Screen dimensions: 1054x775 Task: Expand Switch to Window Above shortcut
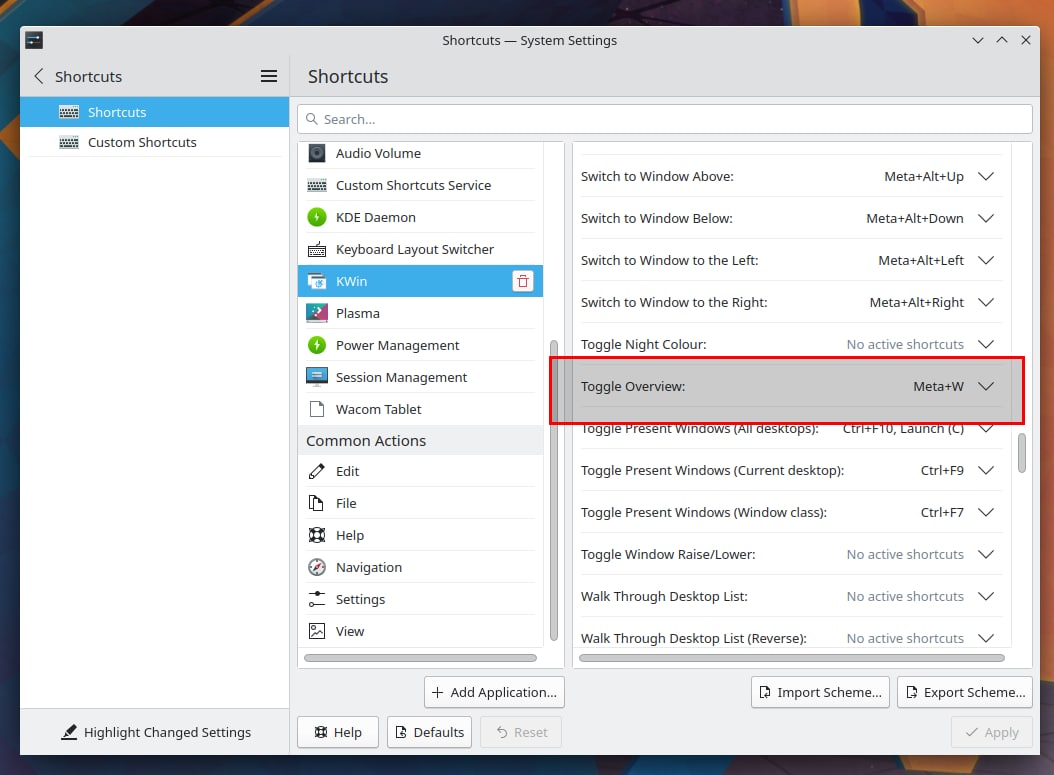pos(985,176)
